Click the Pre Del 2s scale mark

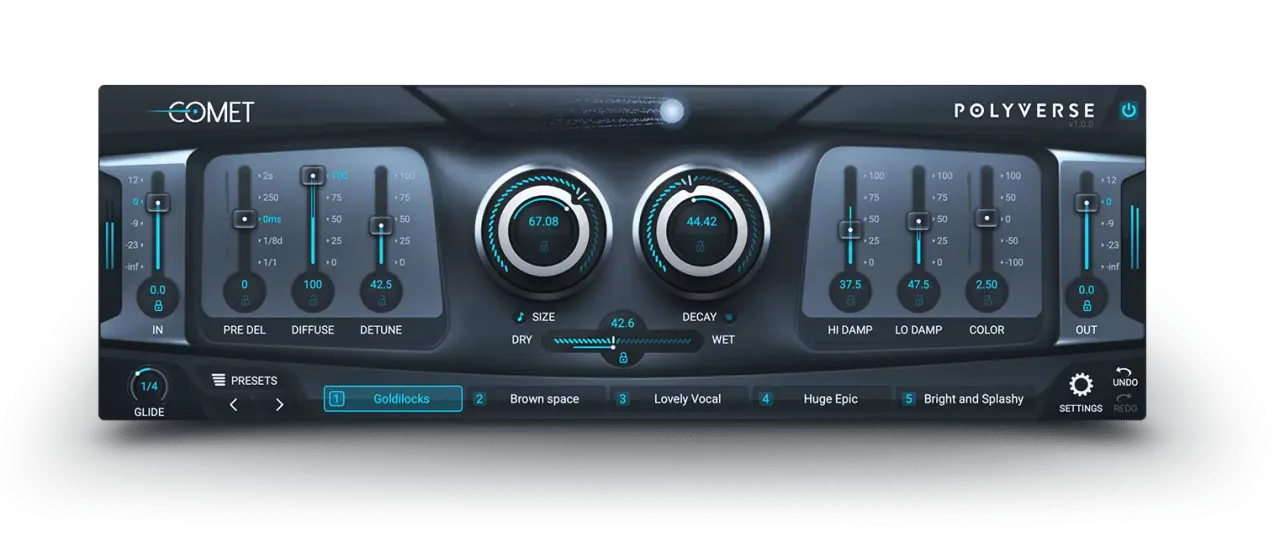tap(267, 176)
